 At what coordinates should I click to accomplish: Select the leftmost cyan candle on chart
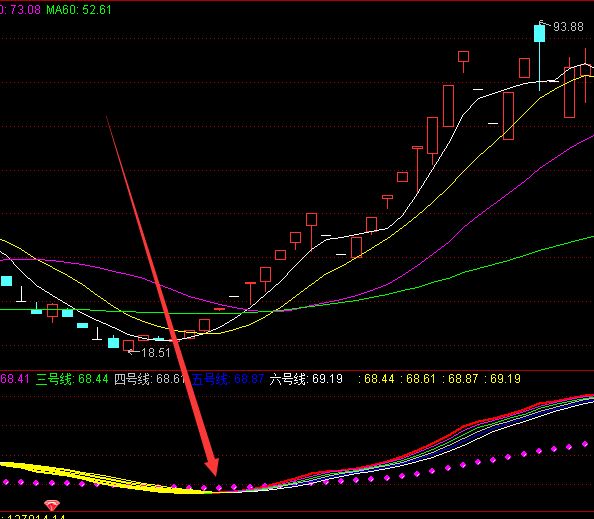[x=6, y=281]
